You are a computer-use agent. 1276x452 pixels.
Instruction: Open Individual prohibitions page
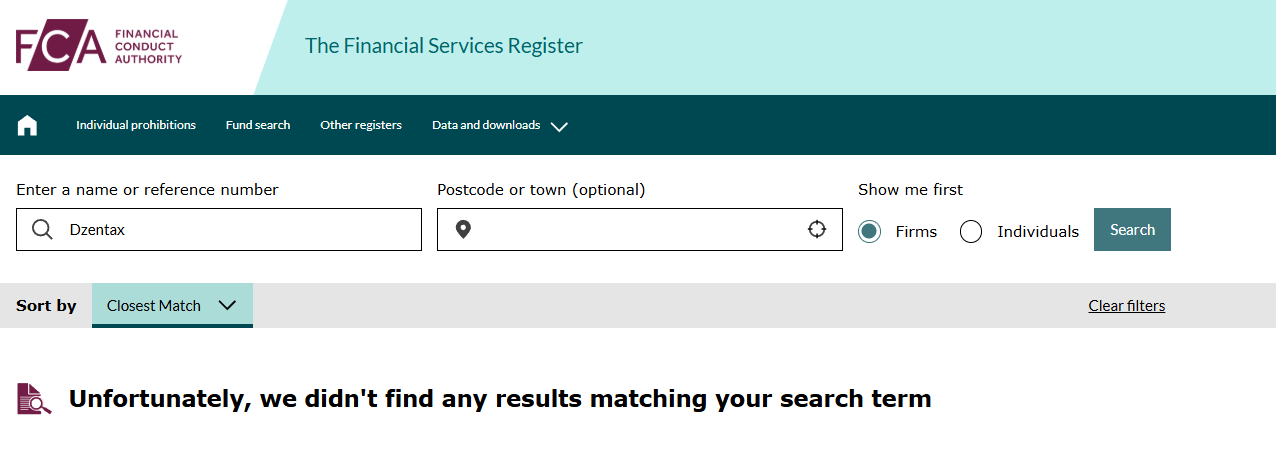click(x=136, y=125)
